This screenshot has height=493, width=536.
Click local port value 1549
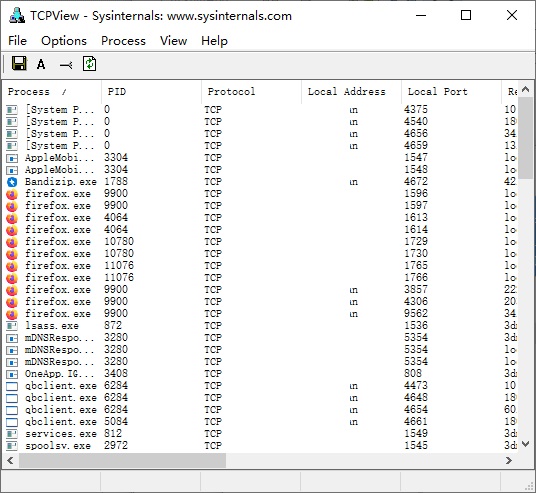(x=416, y=434)
